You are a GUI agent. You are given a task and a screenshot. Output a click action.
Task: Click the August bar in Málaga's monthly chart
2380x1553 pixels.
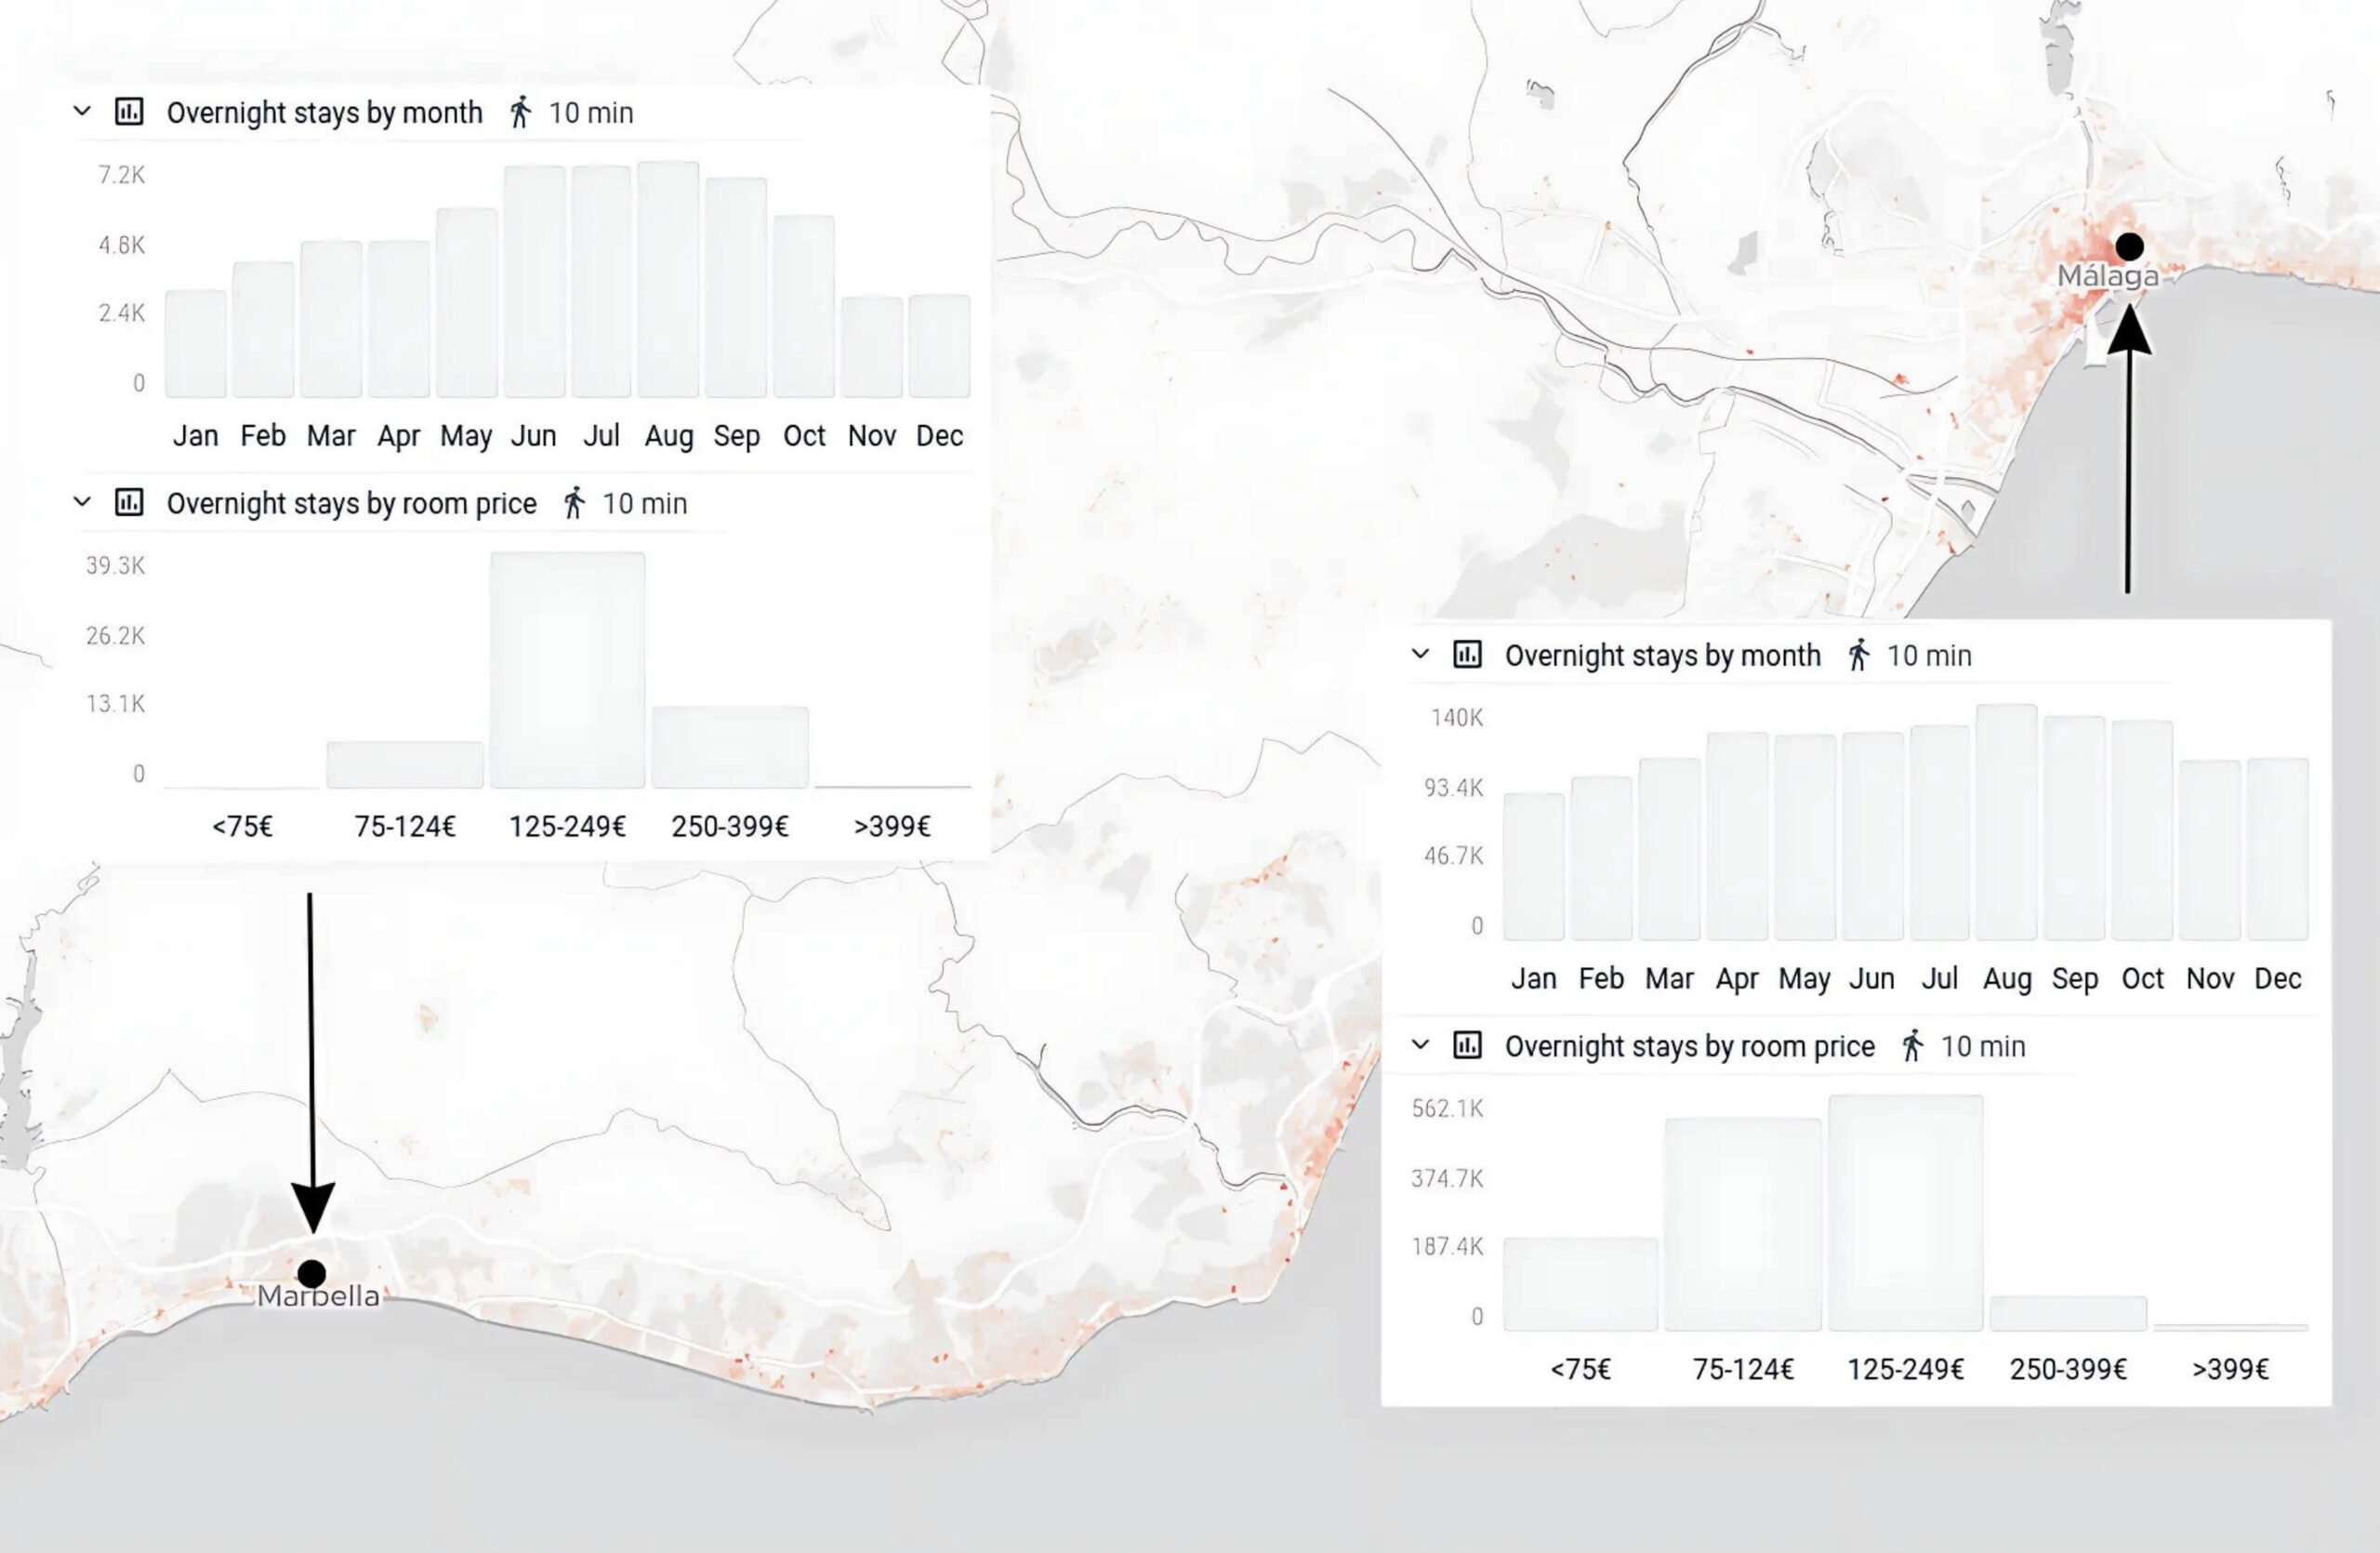click(x=2007, y=820)
